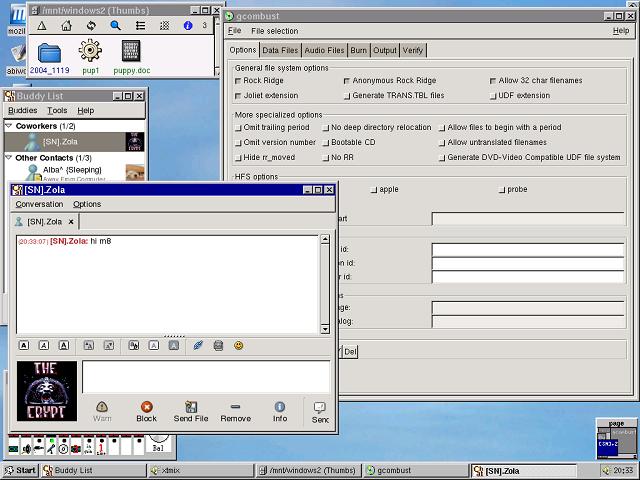Viewport: 640px width, 480px height.
Task: Click the refresh icon in Thumbs toolbar
Action: pyautogui.click(x=91, y=25)
